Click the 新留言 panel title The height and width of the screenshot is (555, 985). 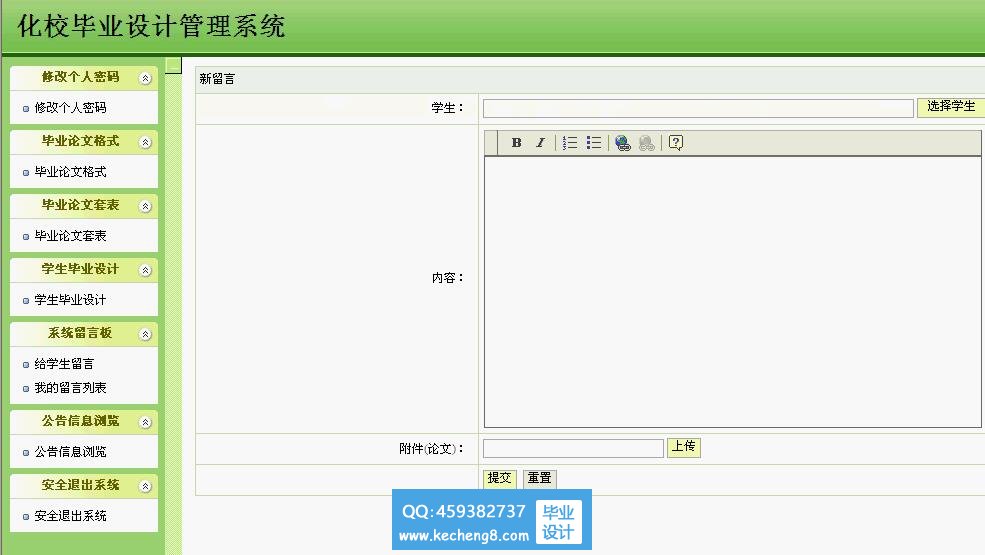point(217,79)
